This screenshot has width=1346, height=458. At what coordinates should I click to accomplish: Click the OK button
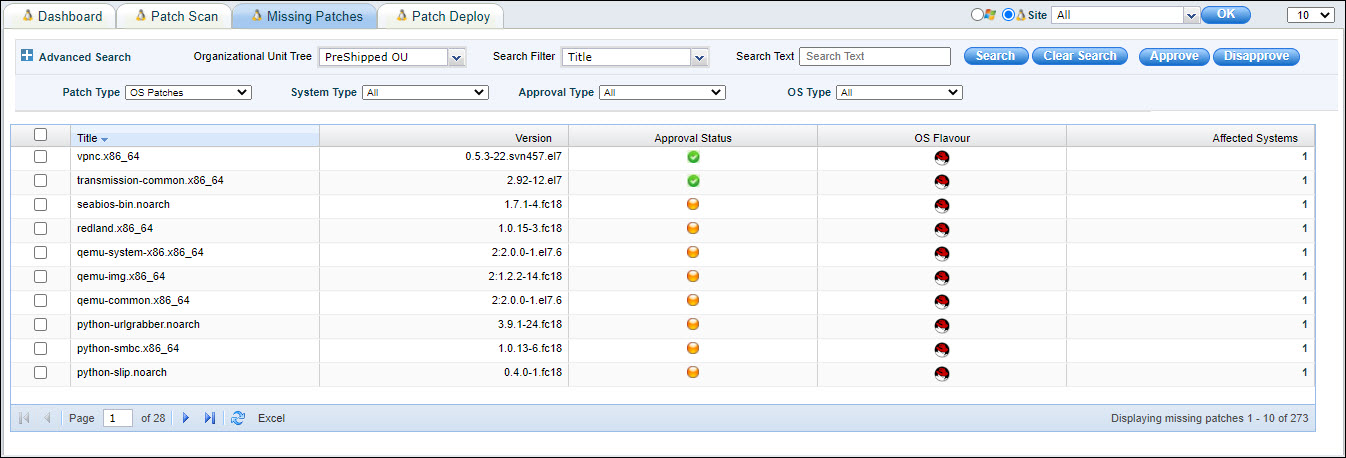tap(1226, 15)
